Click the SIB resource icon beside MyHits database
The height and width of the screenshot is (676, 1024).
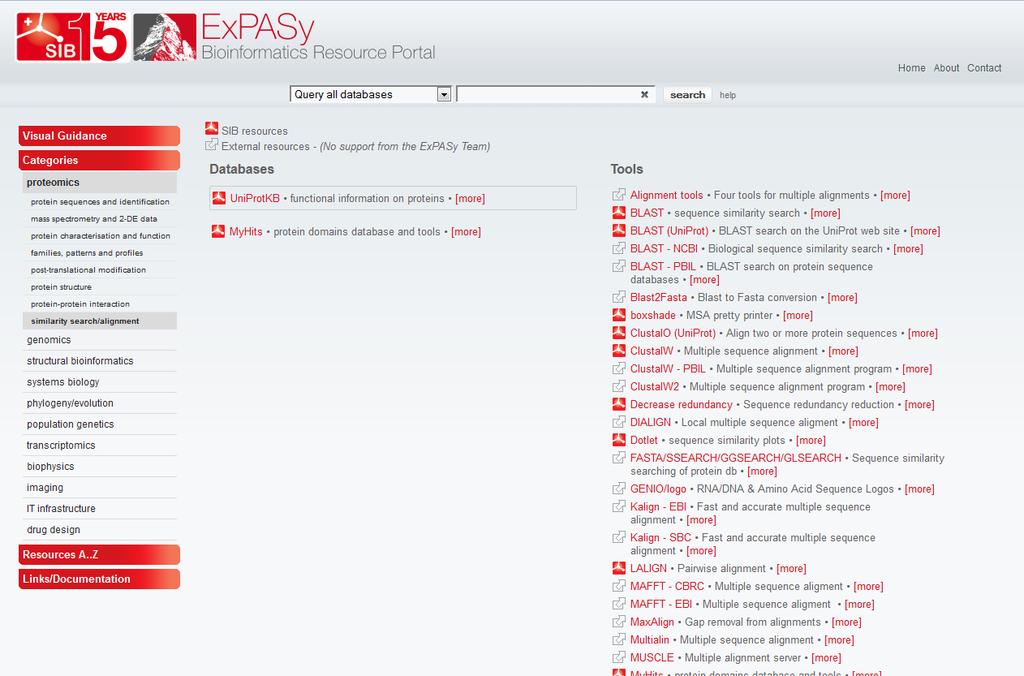coord(218,231)
